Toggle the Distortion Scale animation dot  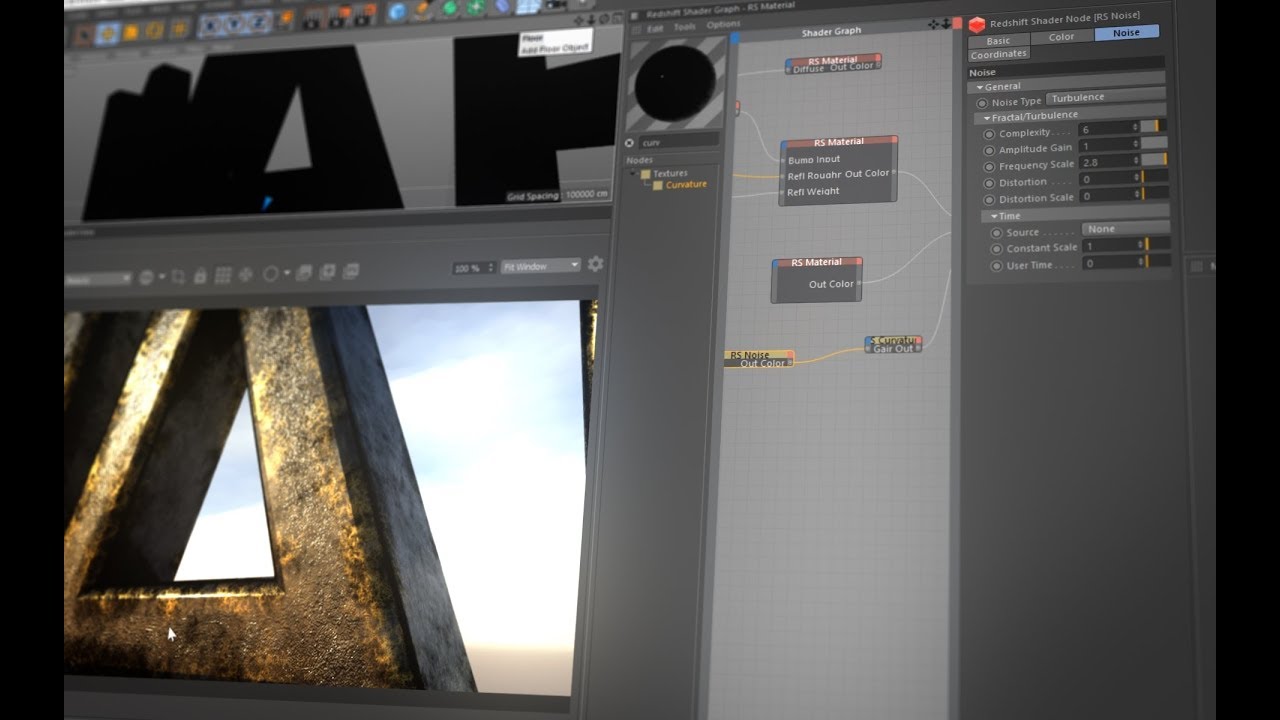[x=990, y=198]
